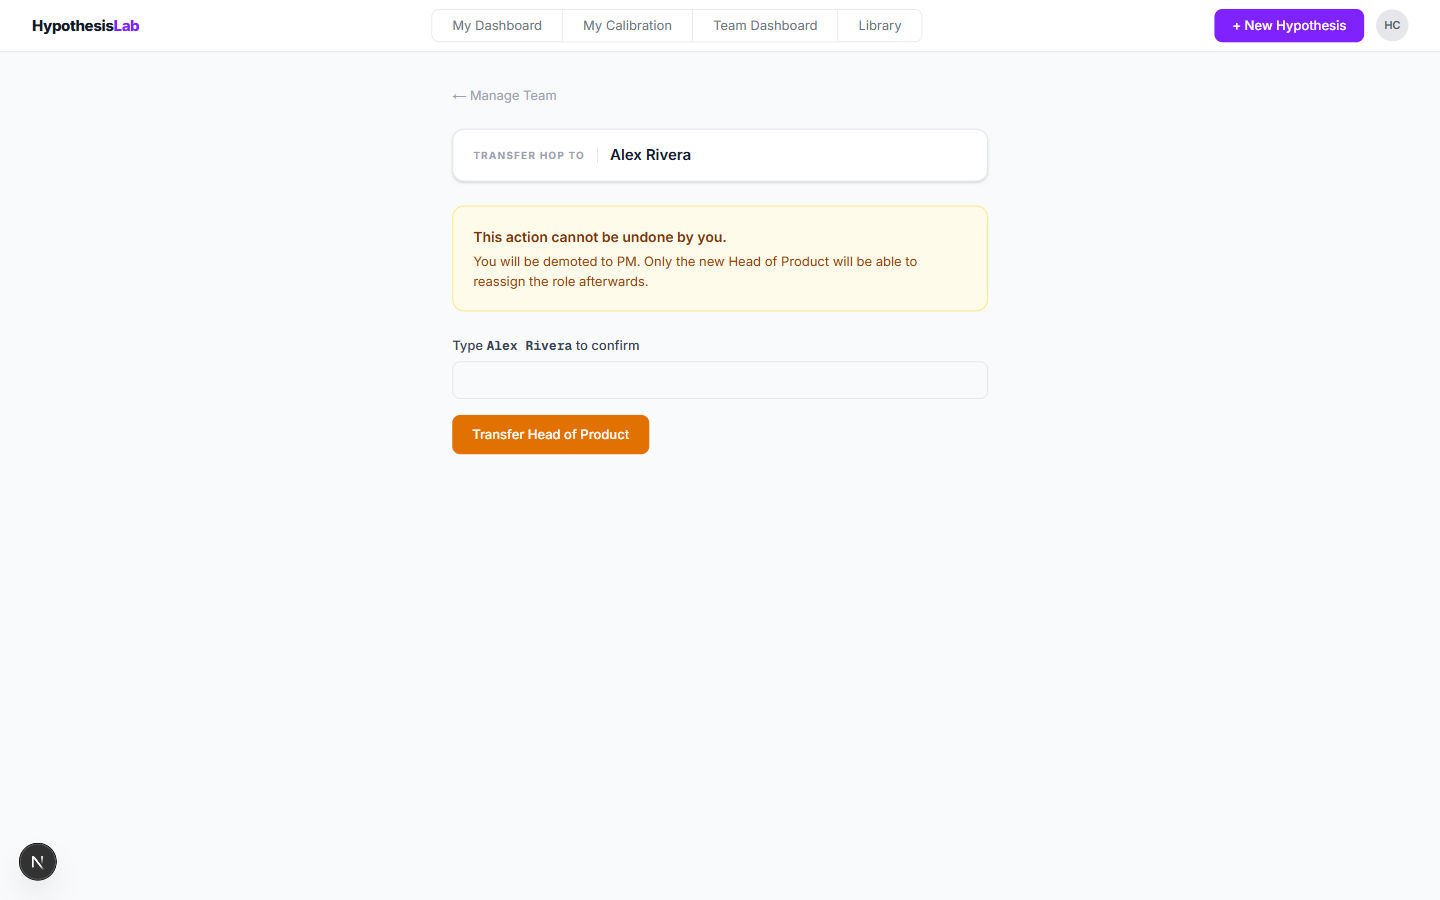1440x900 pixels.
Task: Open the Next.js dev tools badge
Action: coord(38,862)
